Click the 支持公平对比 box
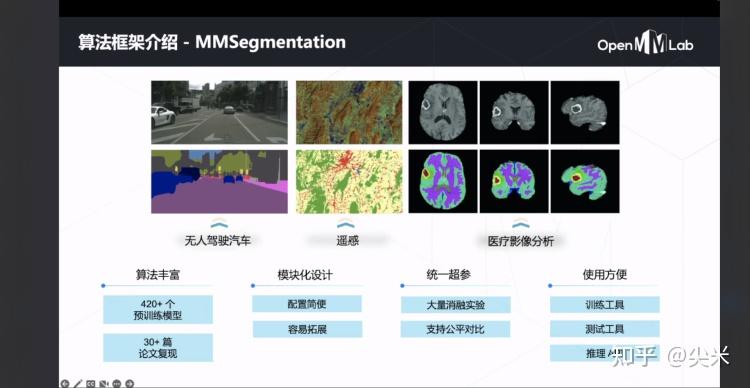Viewport: 750px width, 388px height. point(456,329)
